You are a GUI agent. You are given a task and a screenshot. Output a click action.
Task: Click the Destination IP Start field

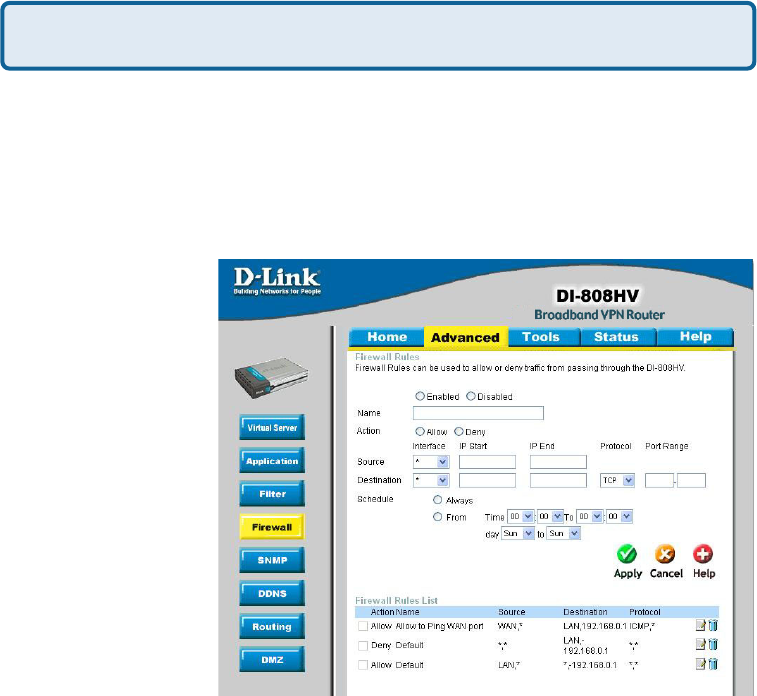[487, 480]
